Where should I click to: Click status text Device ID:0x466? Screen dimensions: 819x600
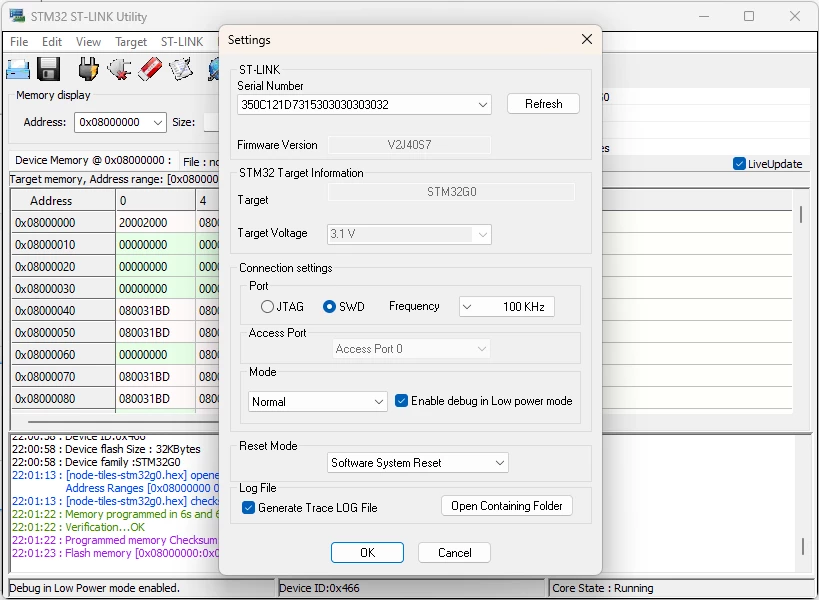click(x=319, y=588)
